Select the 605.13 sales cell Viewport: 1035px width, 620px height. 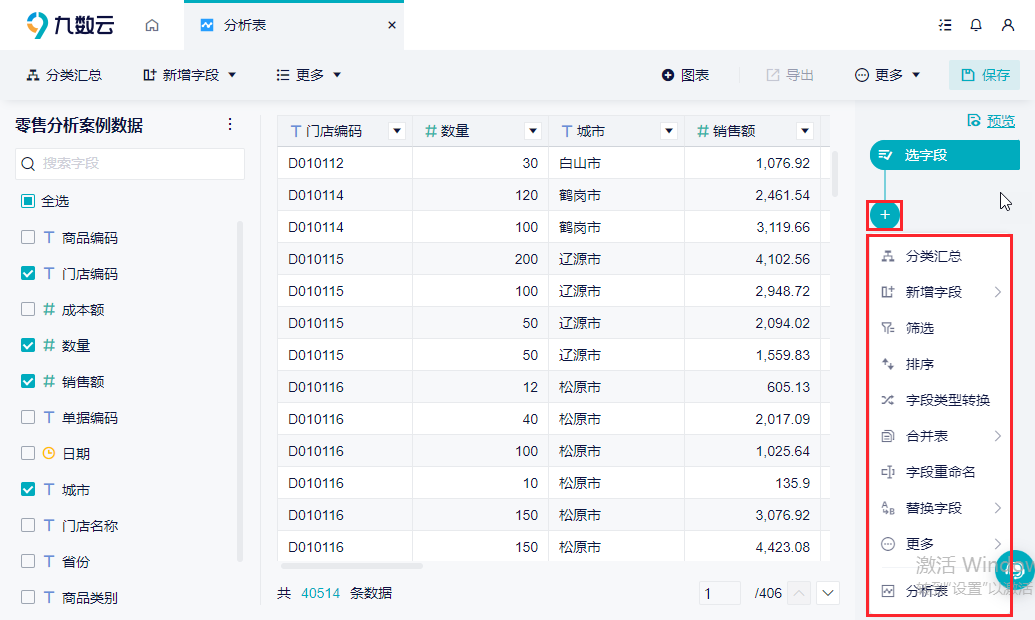click(752, 387)
